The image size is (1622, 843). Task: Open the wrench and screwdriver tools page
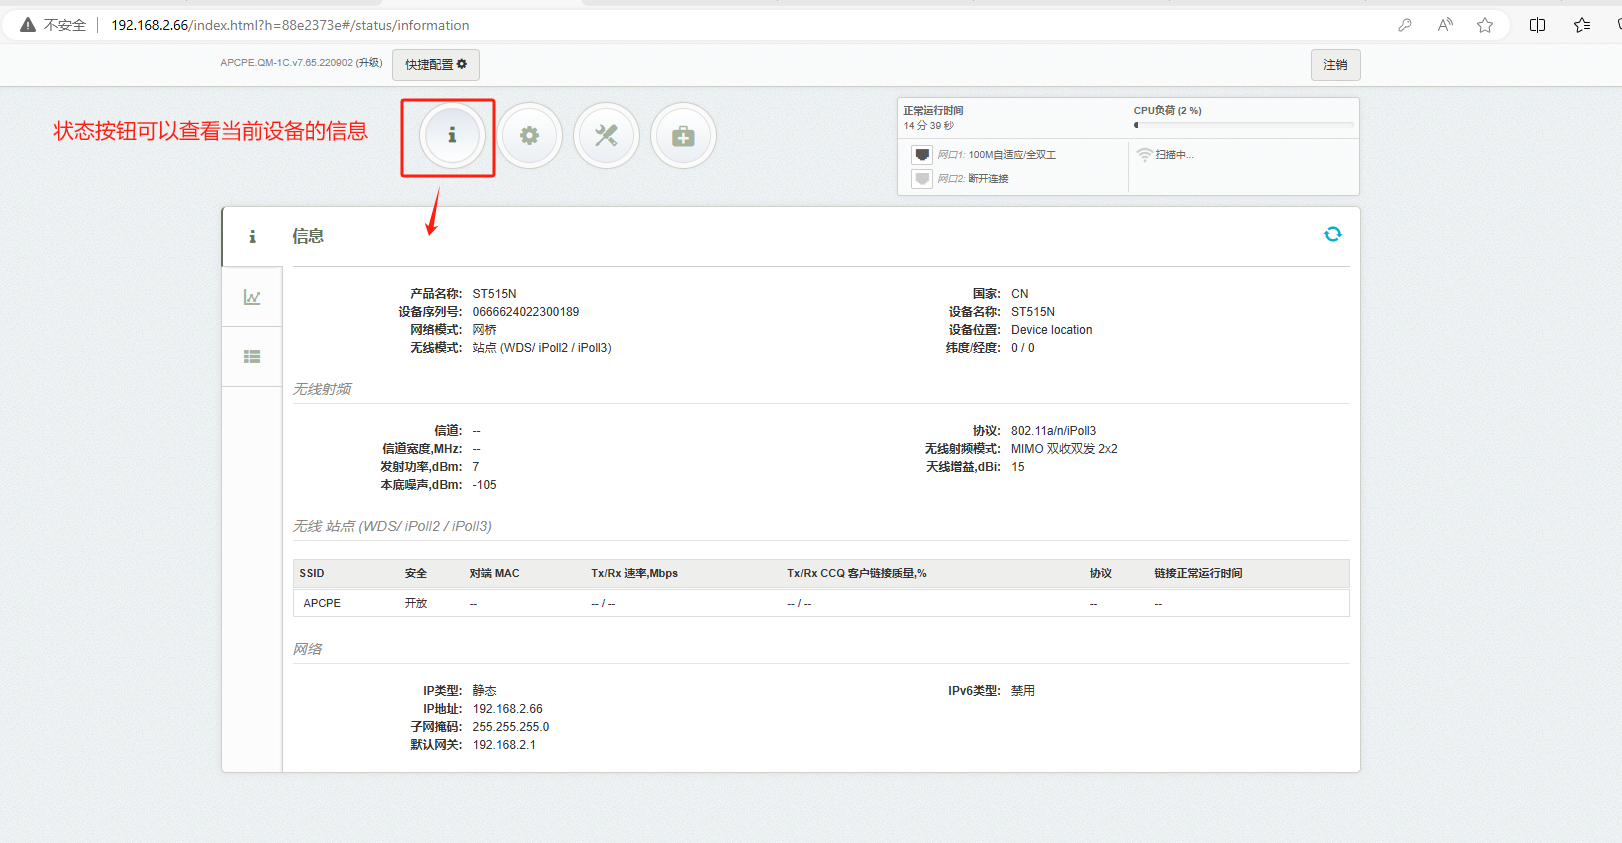pos(606,136)
